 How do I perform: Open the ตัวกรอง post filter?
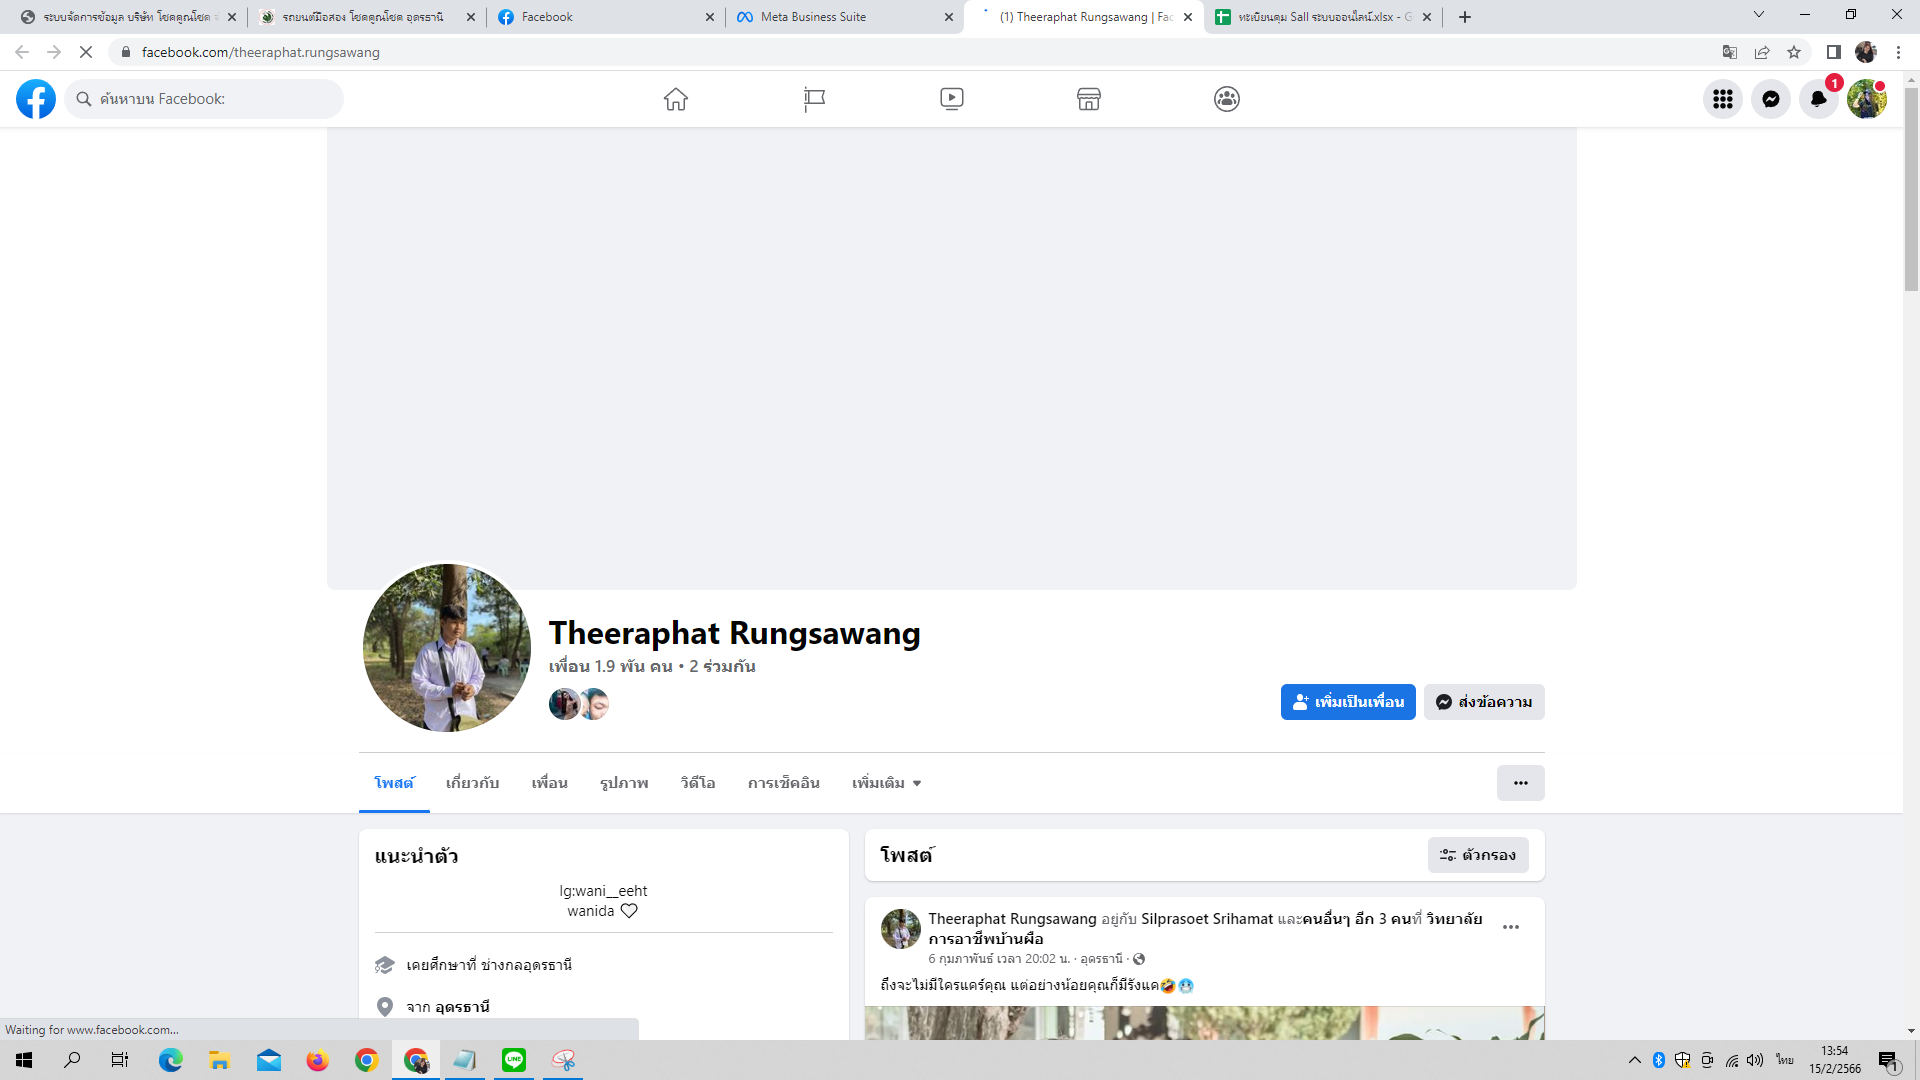click(1477, 855)
